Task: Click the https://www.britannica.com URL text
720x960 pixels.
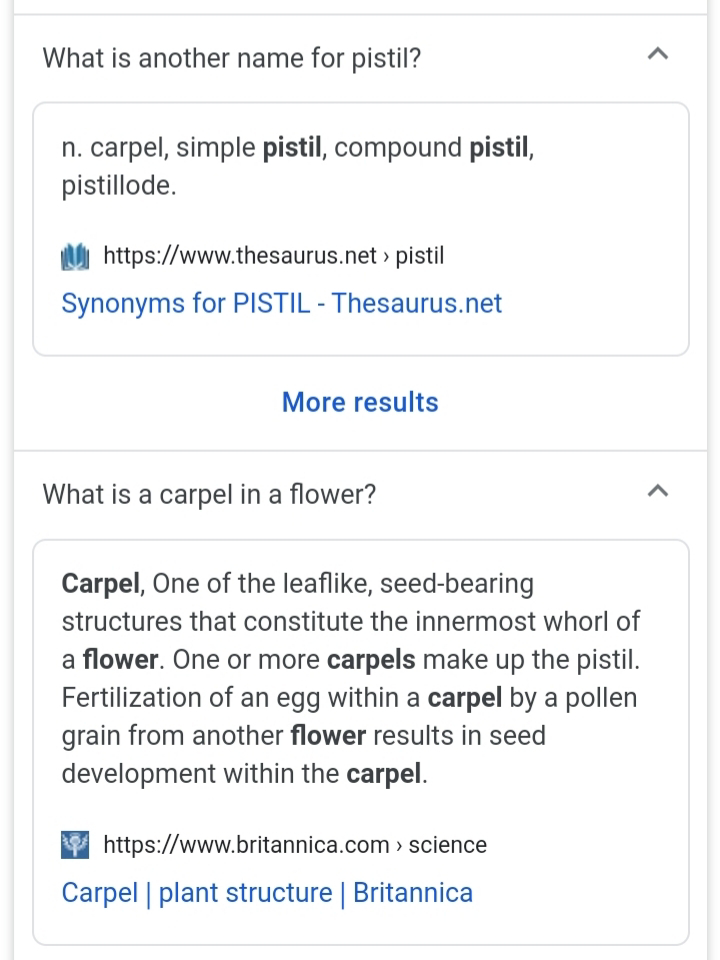Action: point(246,844)
